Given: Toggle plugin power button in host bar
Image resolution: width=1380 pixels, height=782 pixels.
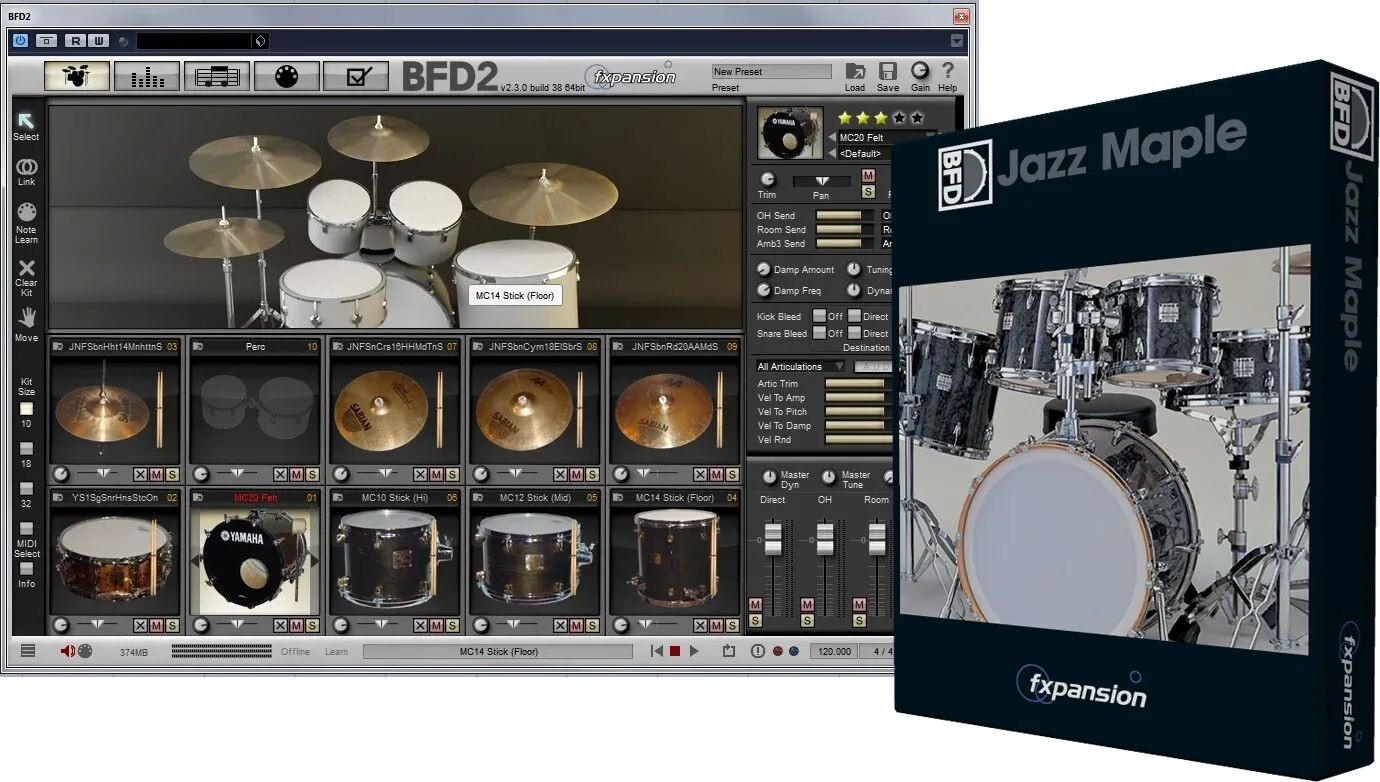Looking at the screenshot, I should (20, 41).
